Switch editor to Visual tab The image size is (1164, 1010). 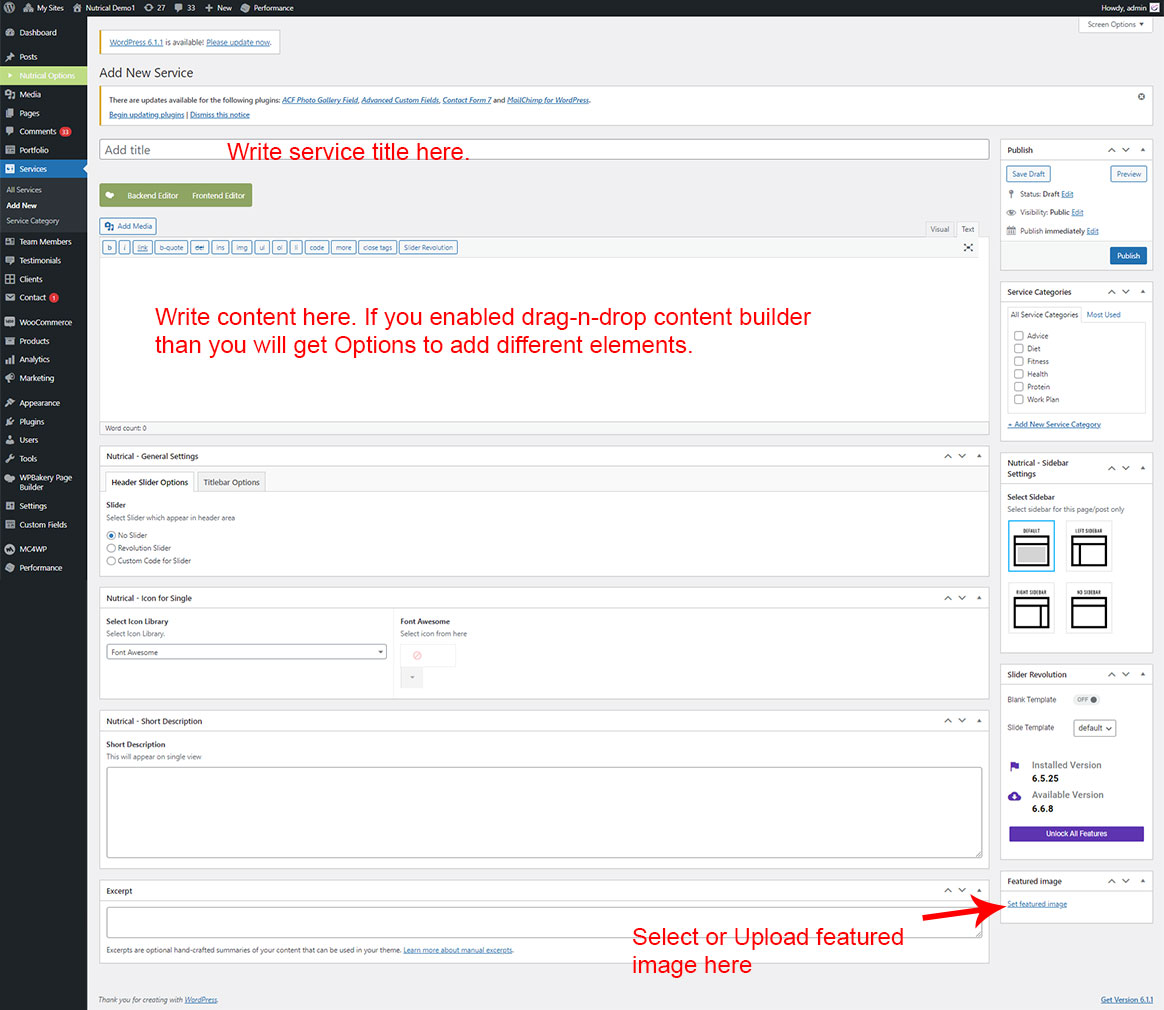click(x=939, y=229)
